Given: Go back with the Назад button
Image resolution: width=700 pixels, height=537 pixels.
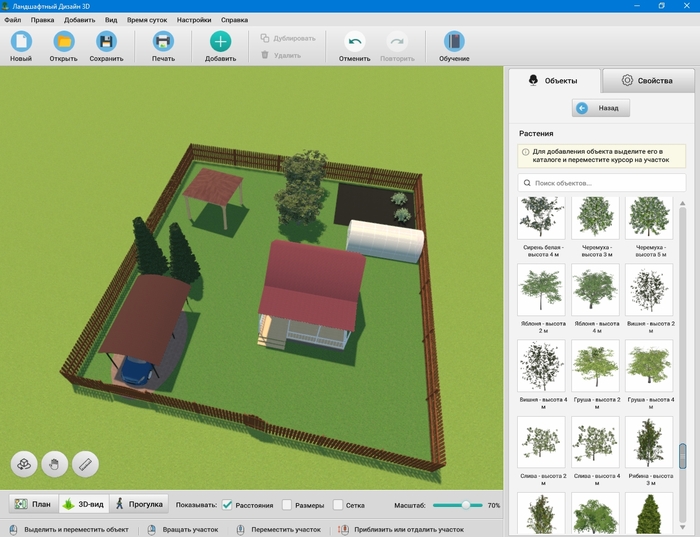Looking at the screenshot, I should point(601,108).
